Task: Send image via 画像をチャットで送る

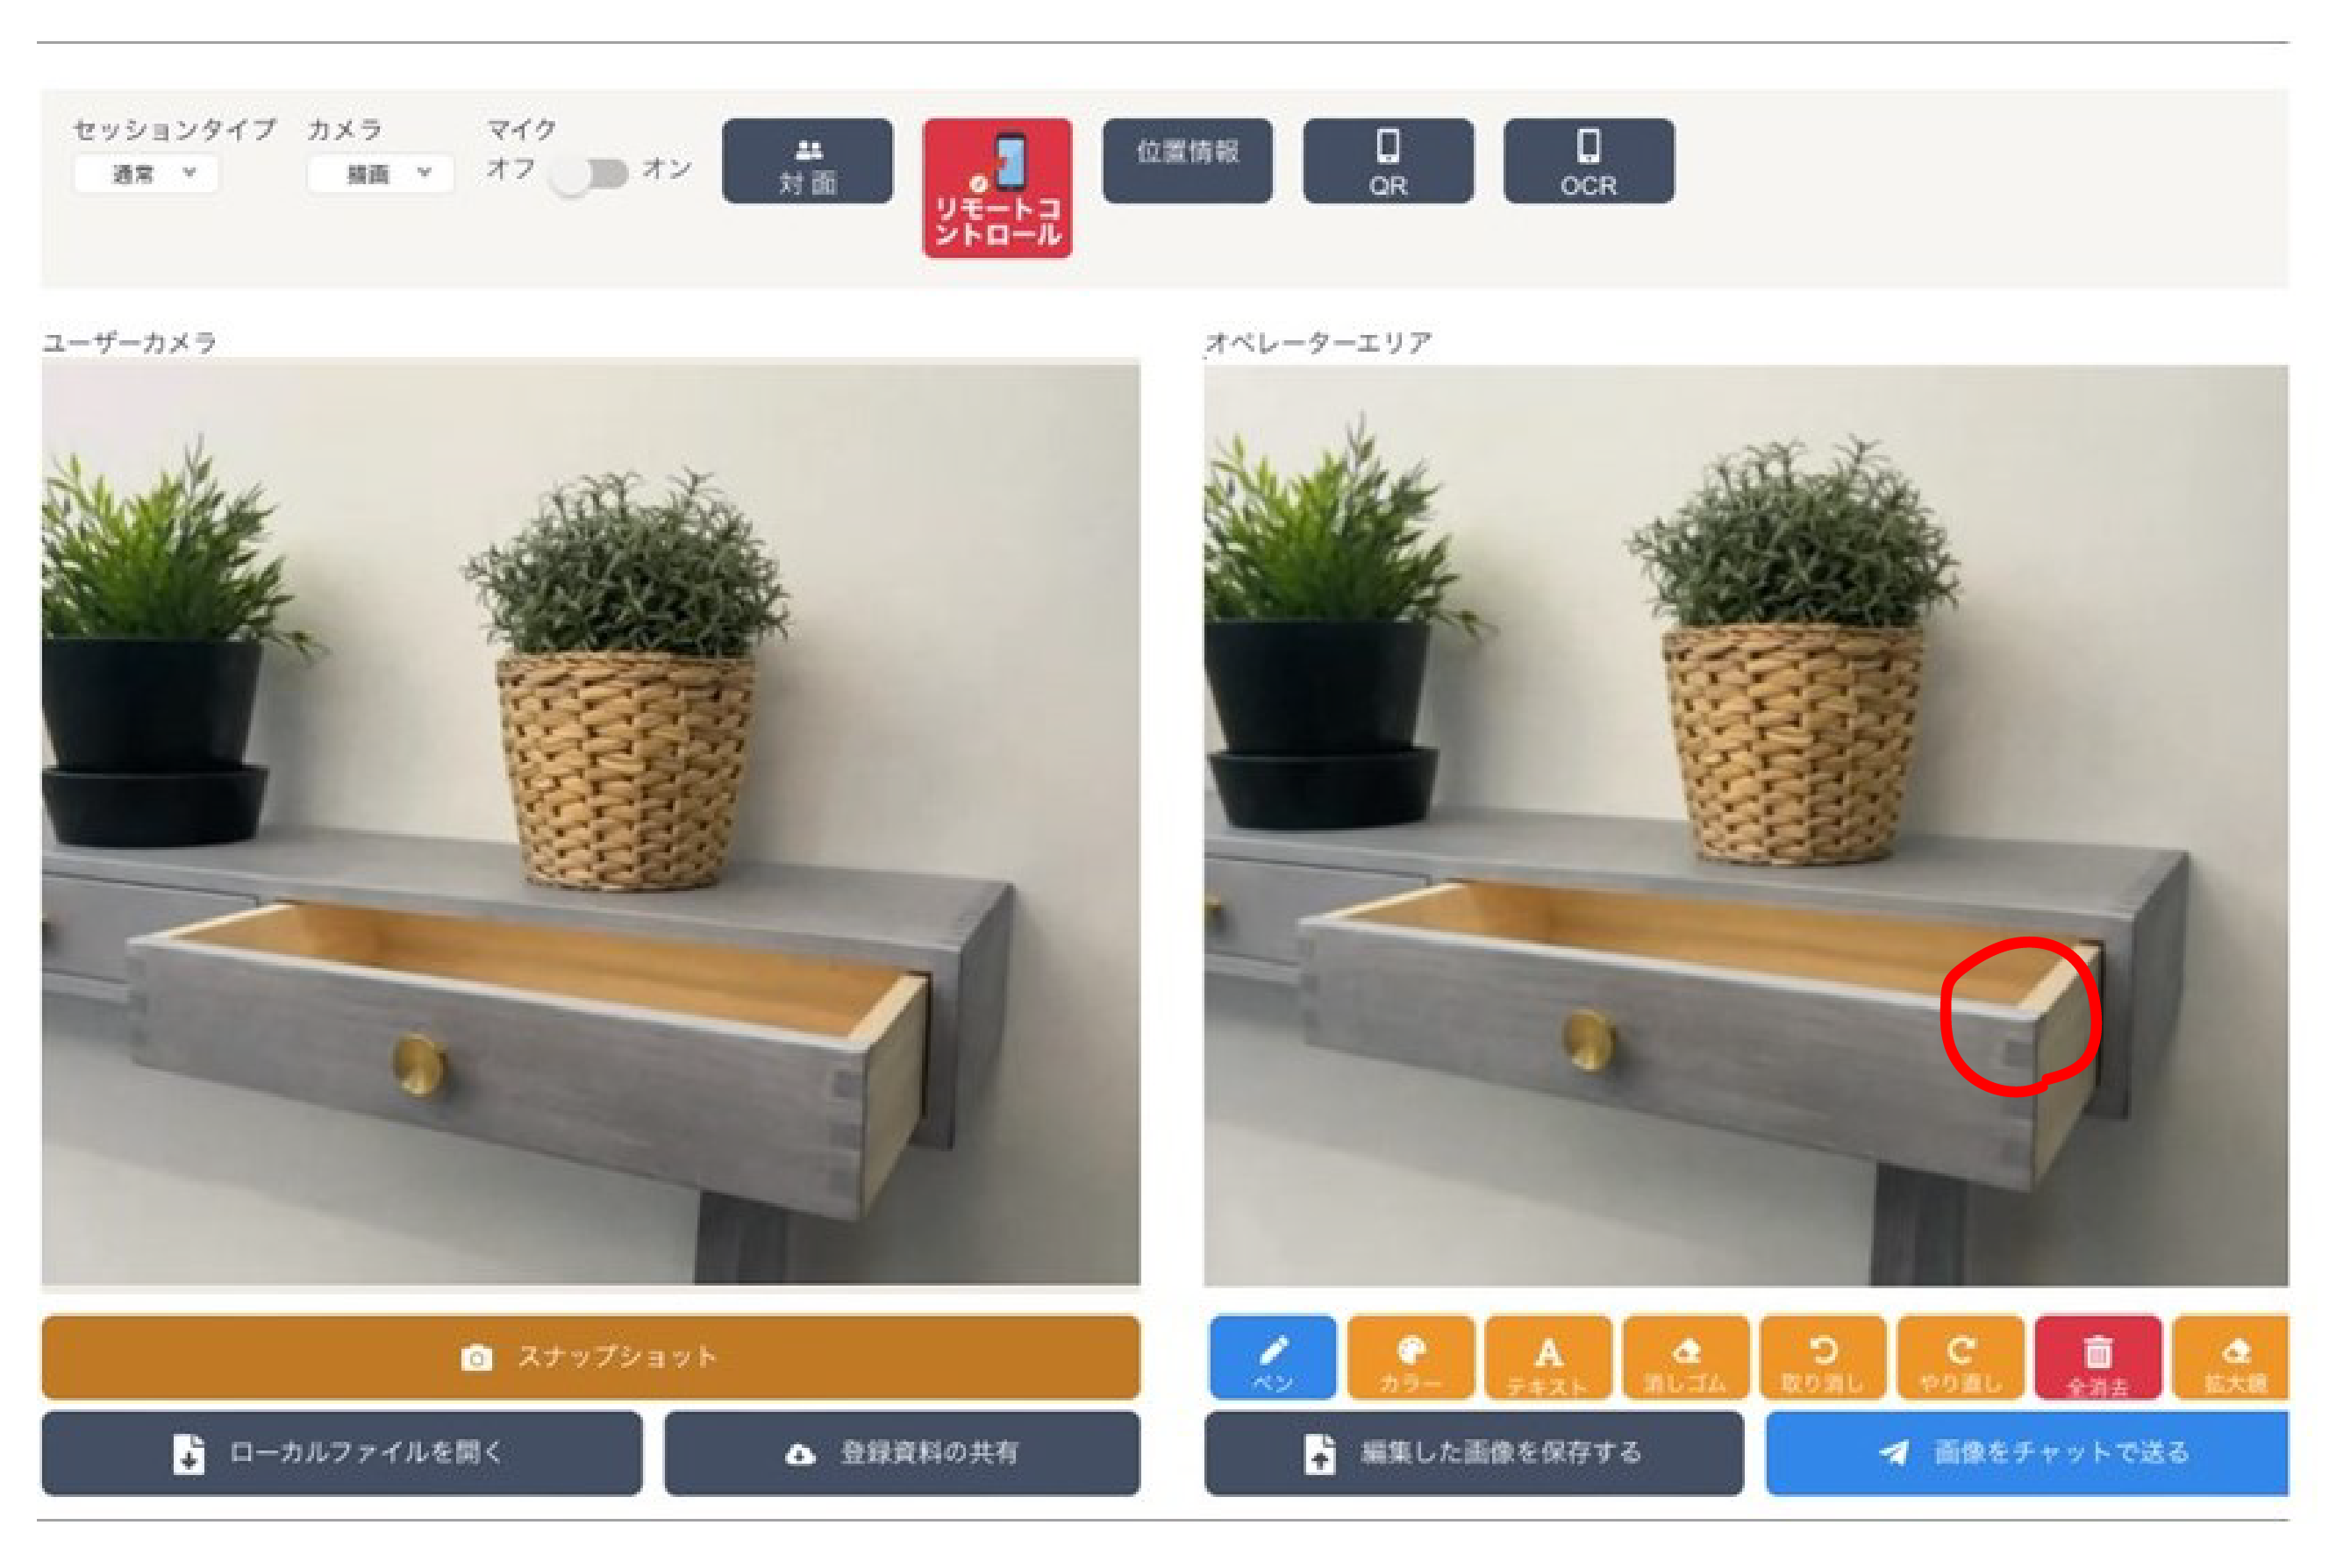Action: click(2026, 1452)
